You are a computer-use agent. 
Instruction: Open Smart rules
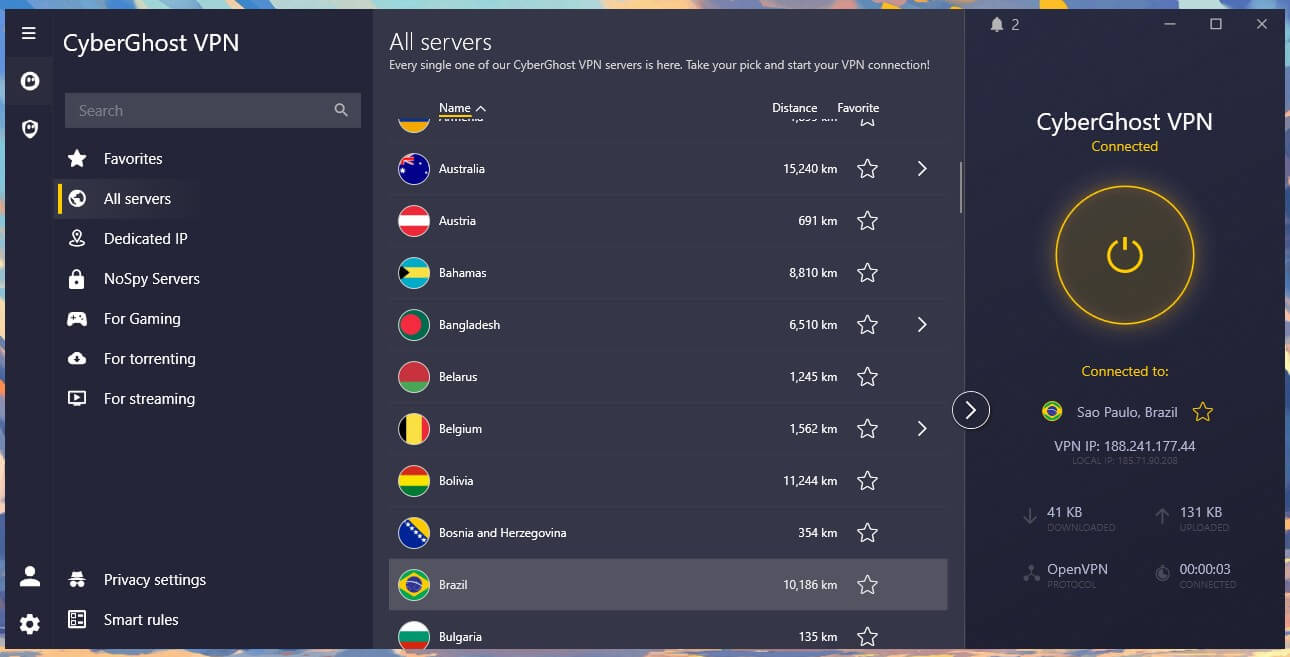click(x=141, y=620)
